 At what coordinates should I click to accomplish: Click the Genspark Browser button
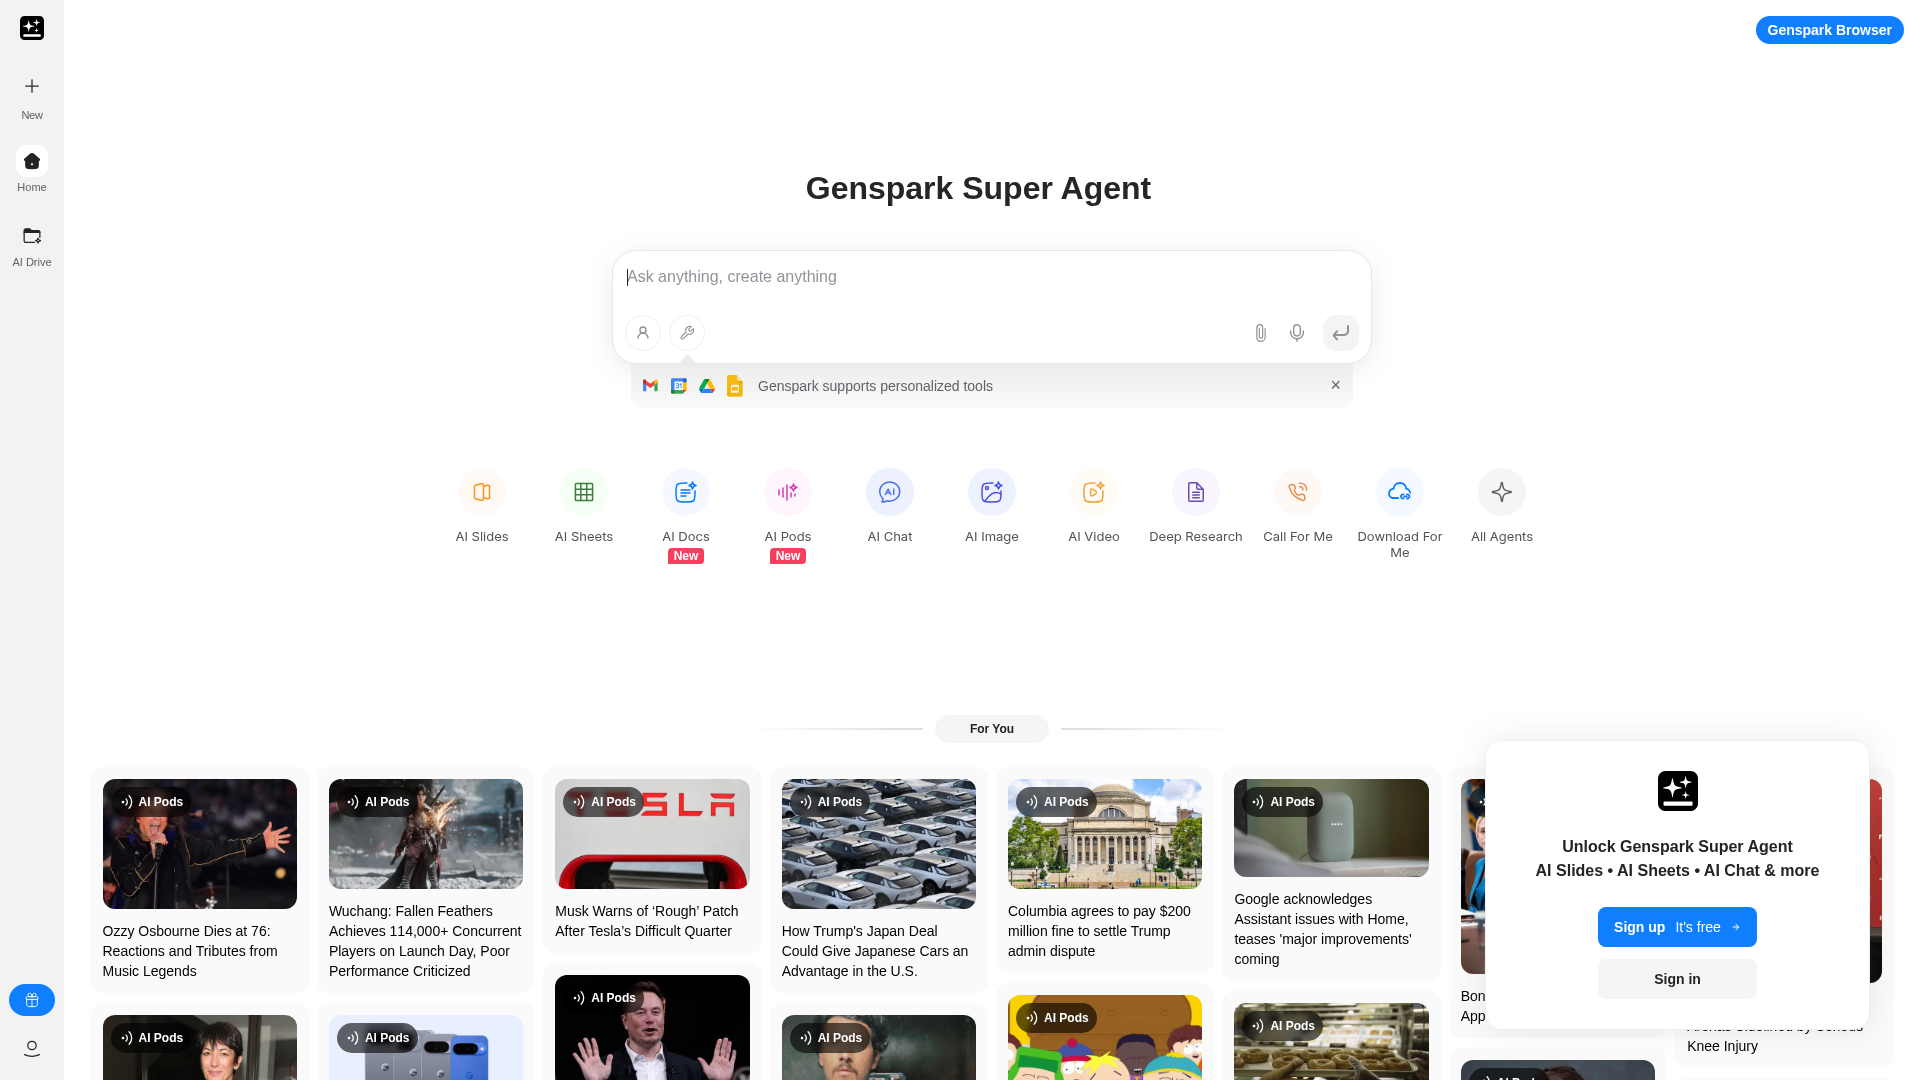tap(1829, 30)
